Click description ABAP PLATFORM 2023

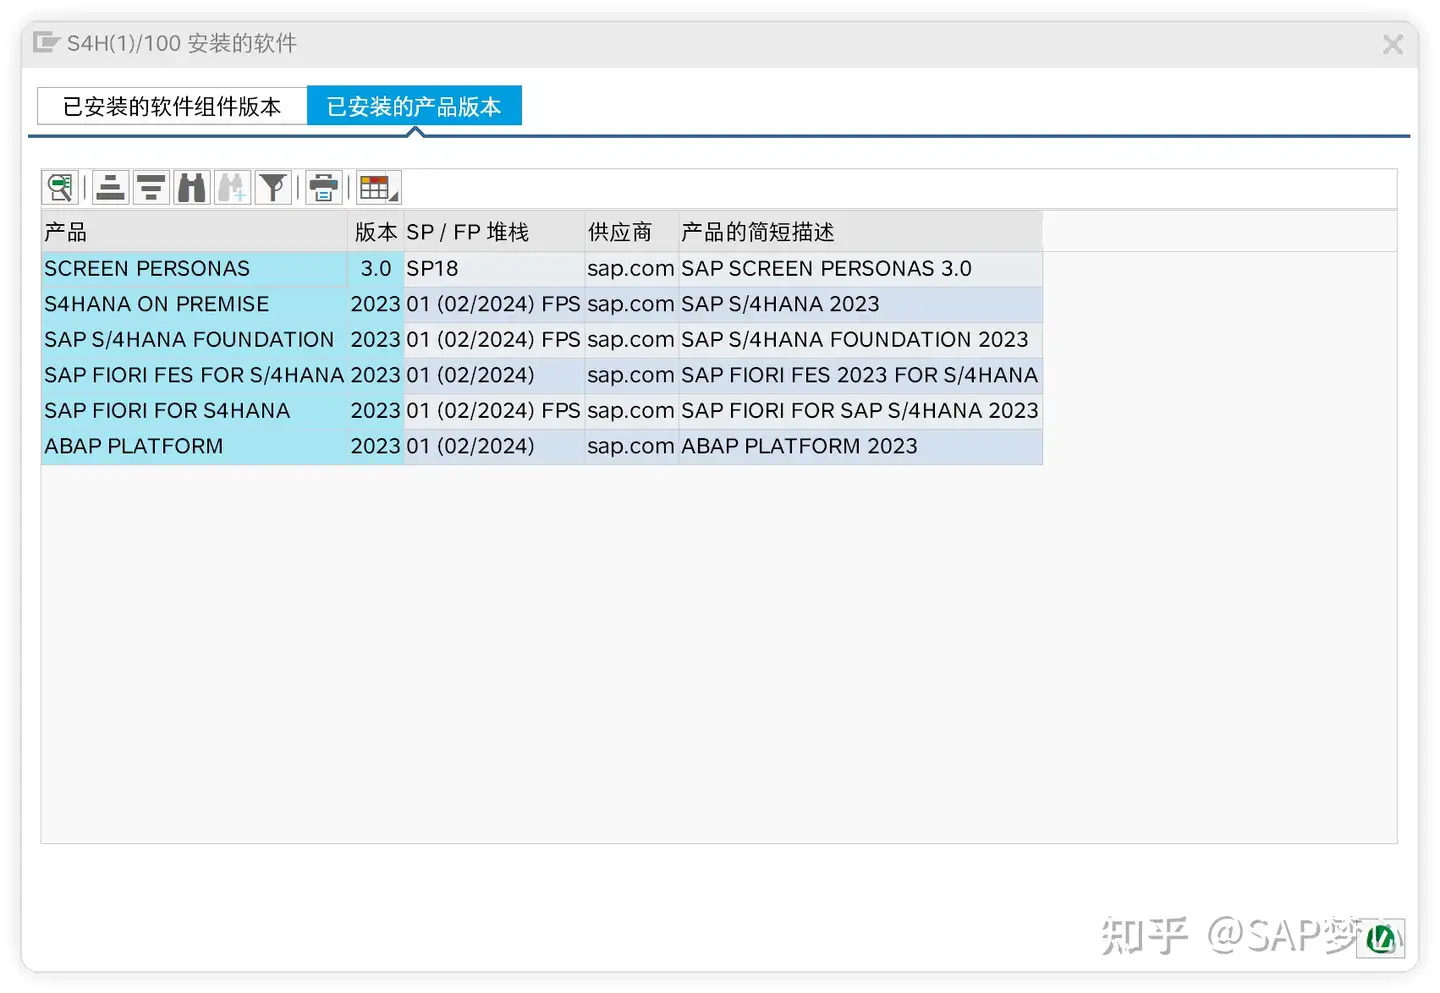pyautogui.click(x=860, y=446)
